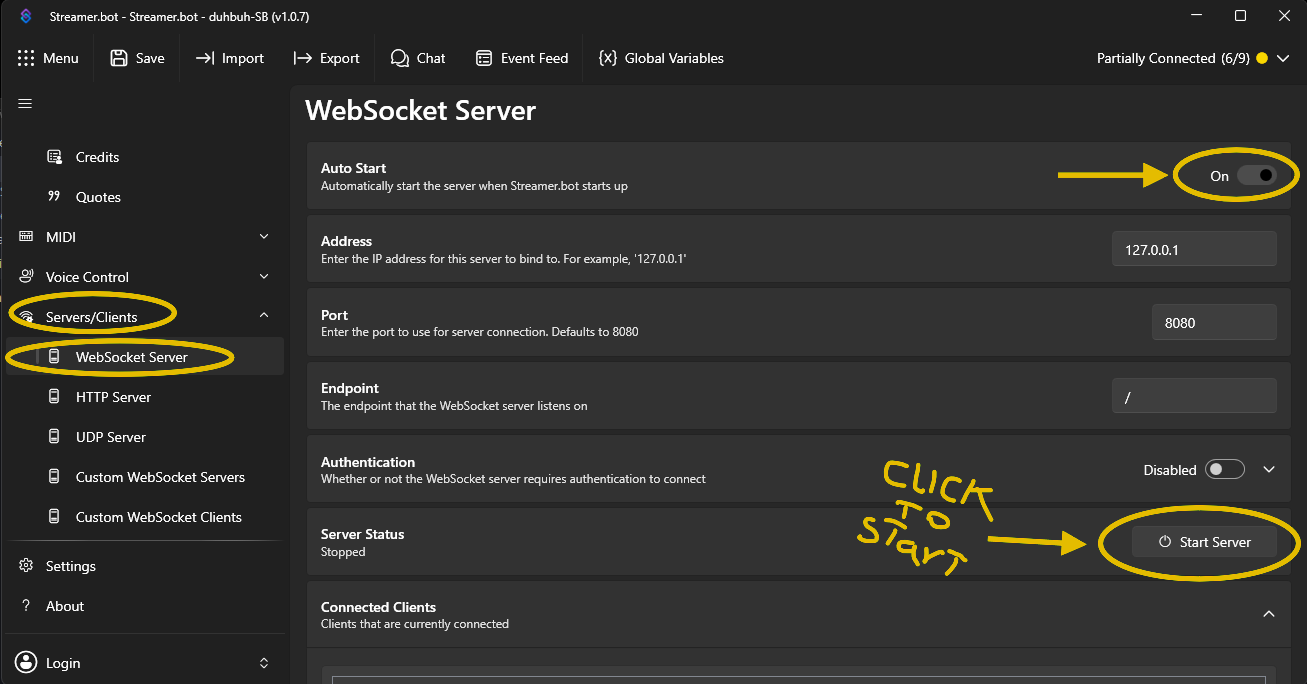Enable the Authentication toggle
The width and height of the screenshot is (1307, 684).
[x=1225, y=469]
